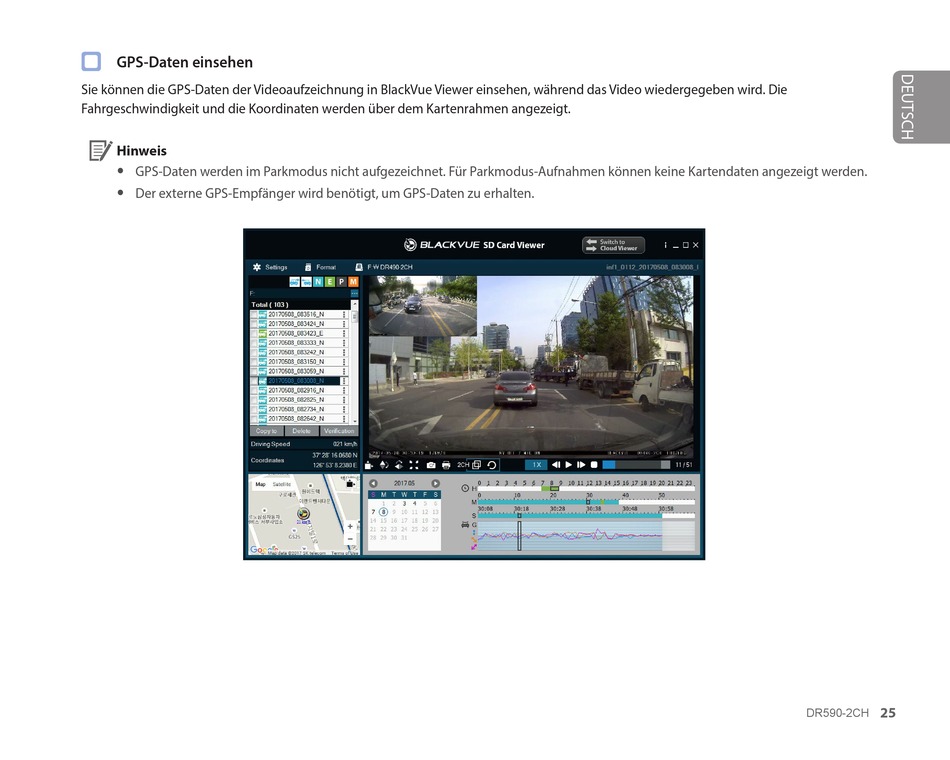Toggle the E event recording filter

coord(330,282)
